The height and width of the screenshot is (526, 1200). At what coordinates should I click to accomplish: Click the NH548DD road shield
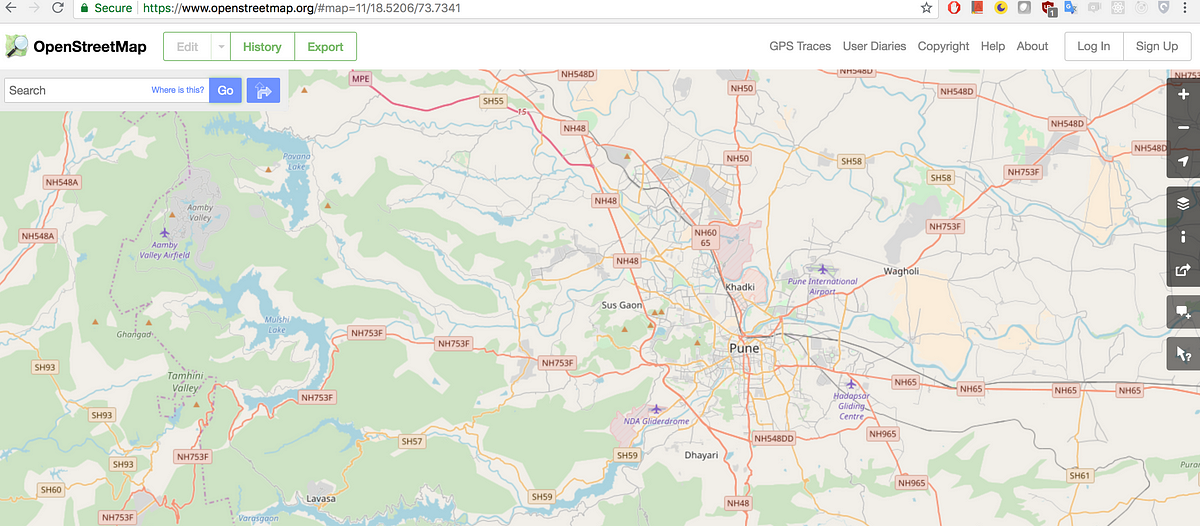point(774,439)
